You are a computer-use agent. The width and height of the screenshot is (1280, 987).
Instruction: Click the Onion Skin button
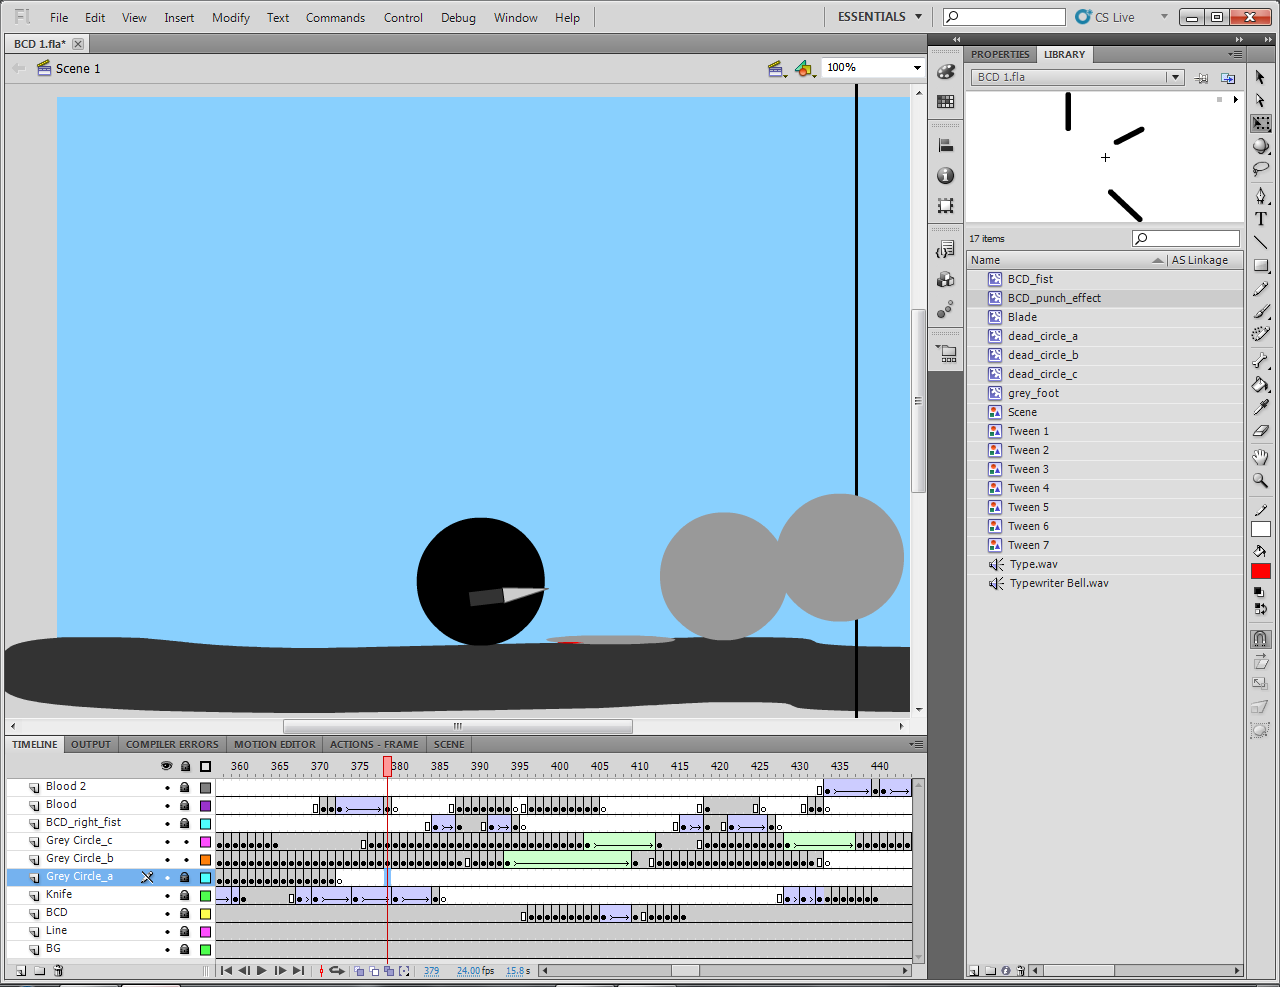pos(360,970)
